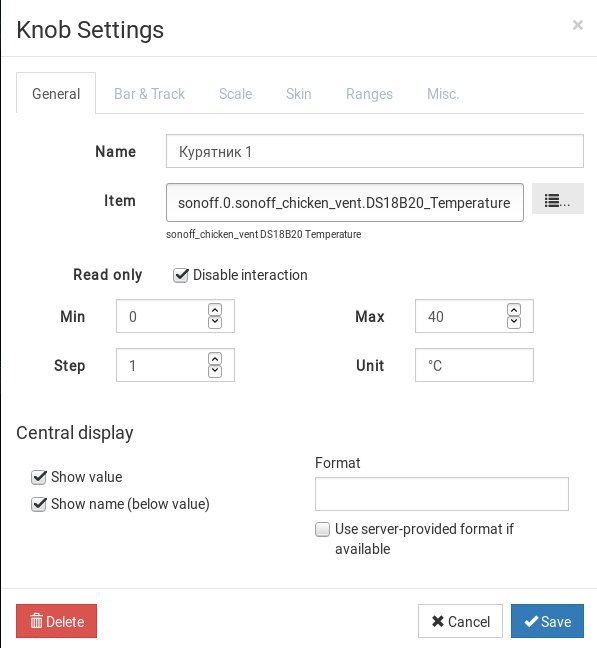This screenshot has height=648, width=597.
Task: Switch to the Bar & Track tab
Action: click(x=149, y=94)
